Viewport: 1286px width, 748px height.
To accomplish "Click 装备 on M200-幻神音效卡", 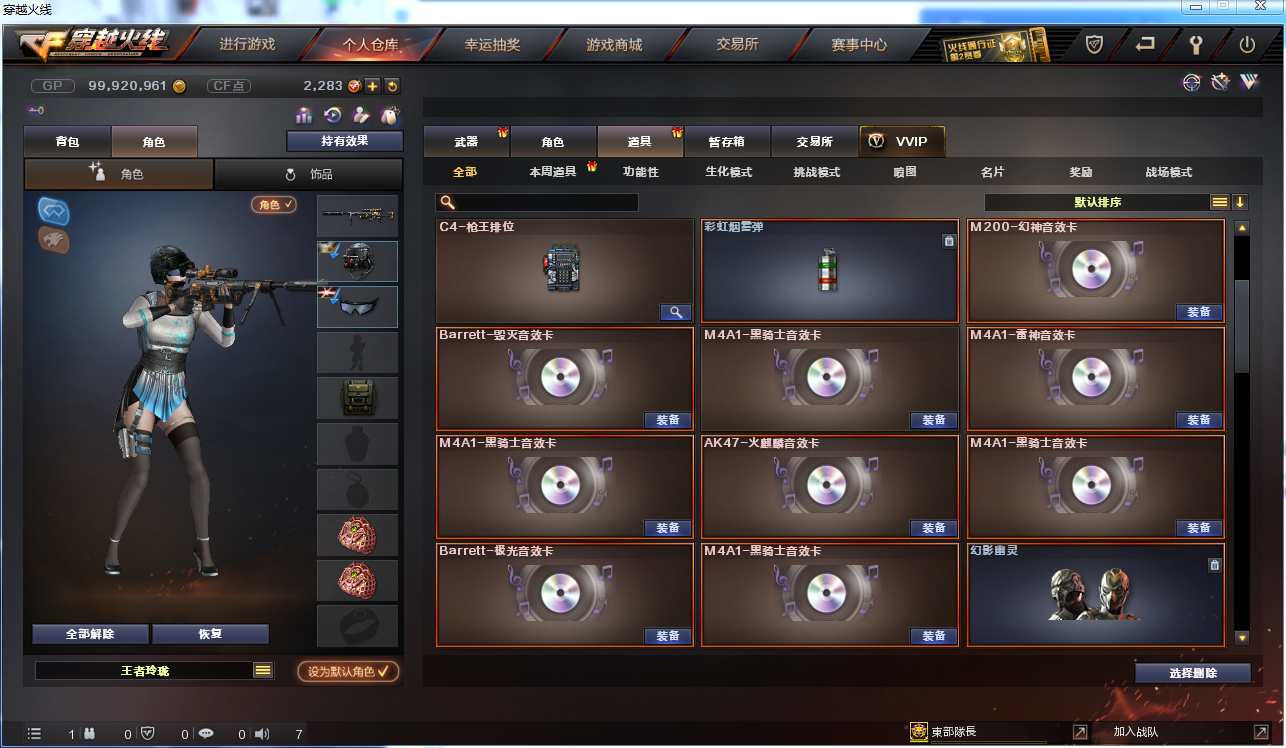I will point(1199,312).
